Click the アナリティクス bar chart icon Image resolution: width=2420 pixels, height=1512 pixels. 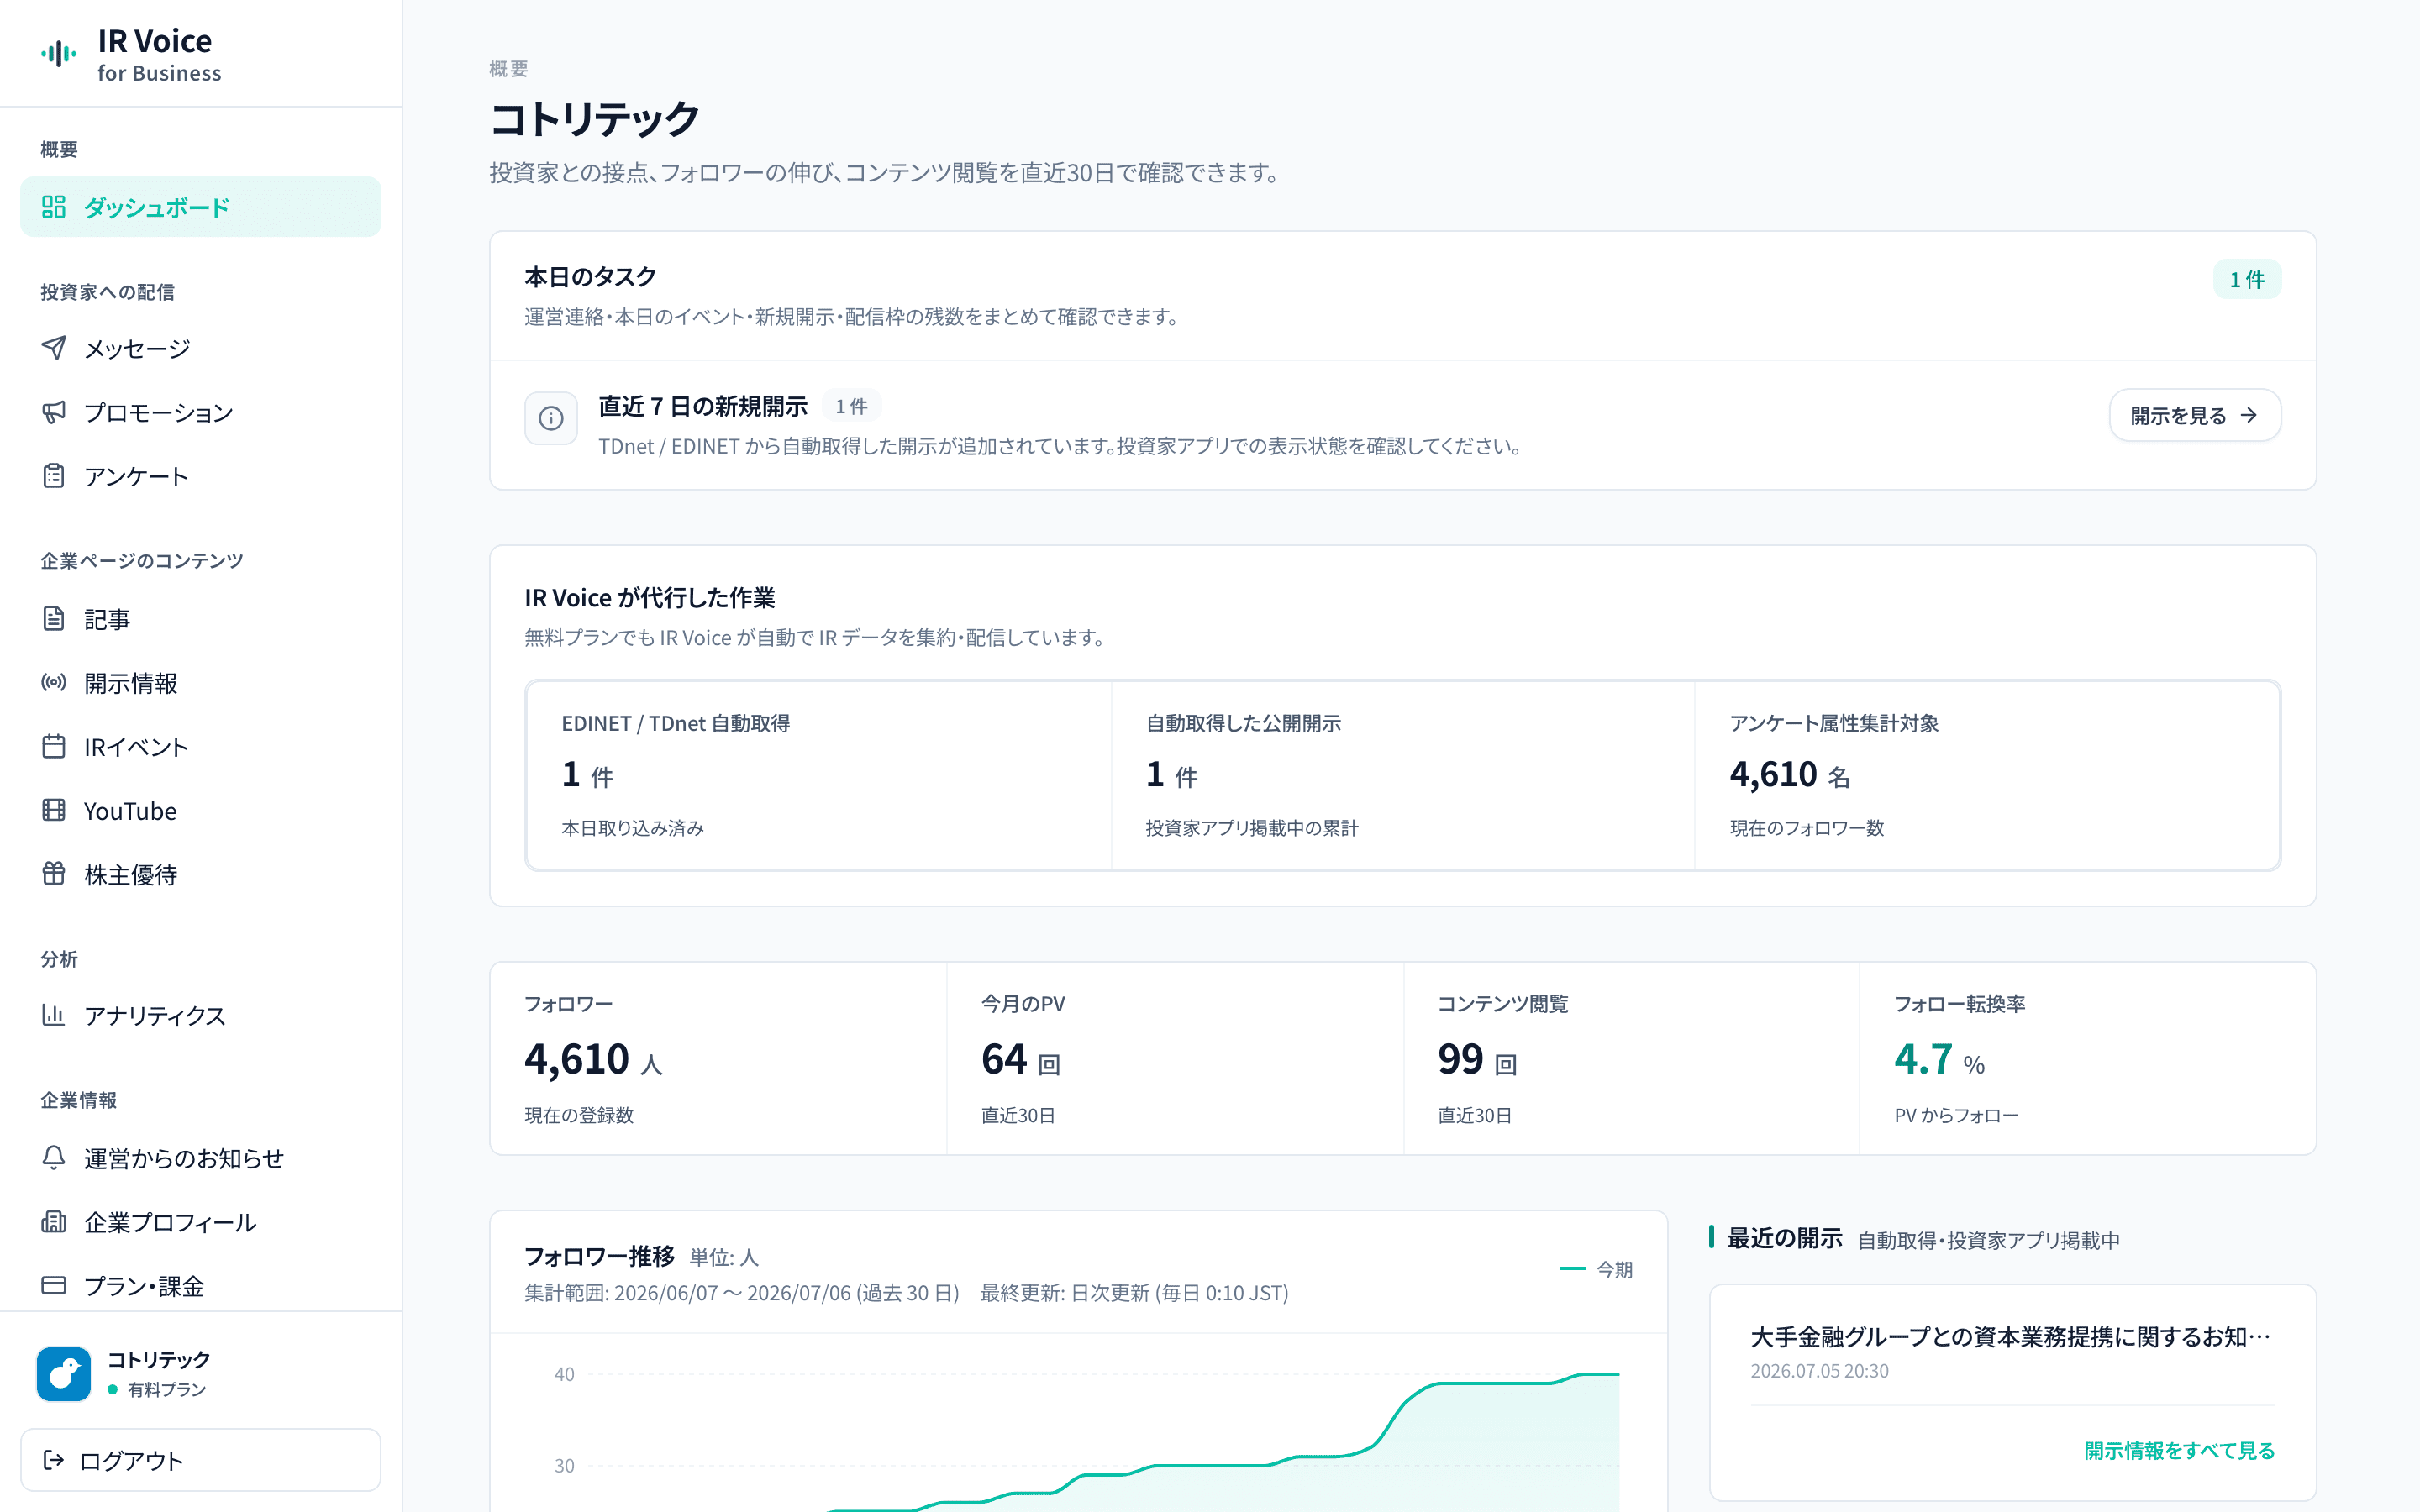[54, 1015]
